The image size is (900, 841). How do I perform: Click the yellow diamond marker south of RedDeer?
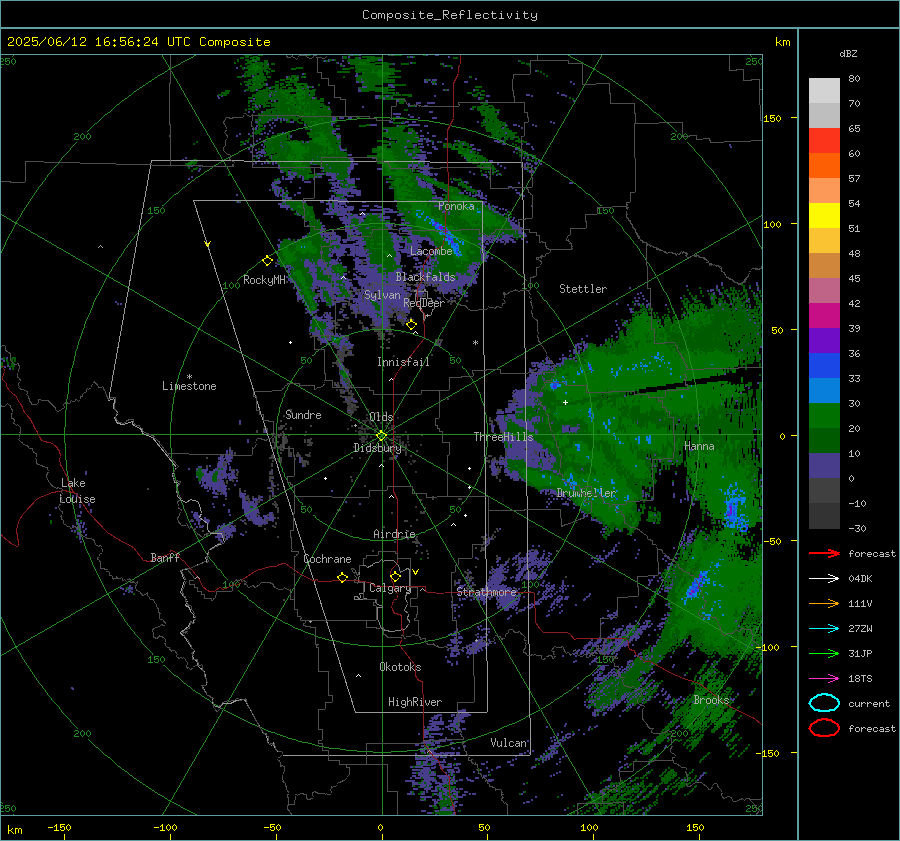412,324
